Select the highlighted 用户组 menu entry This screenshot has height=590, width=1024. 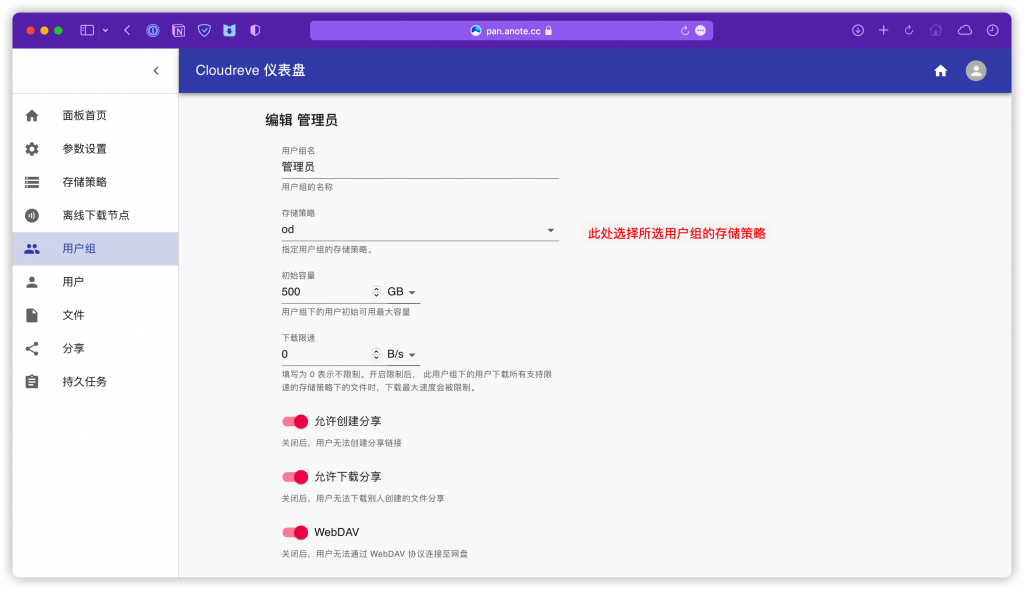click(75, 247)
